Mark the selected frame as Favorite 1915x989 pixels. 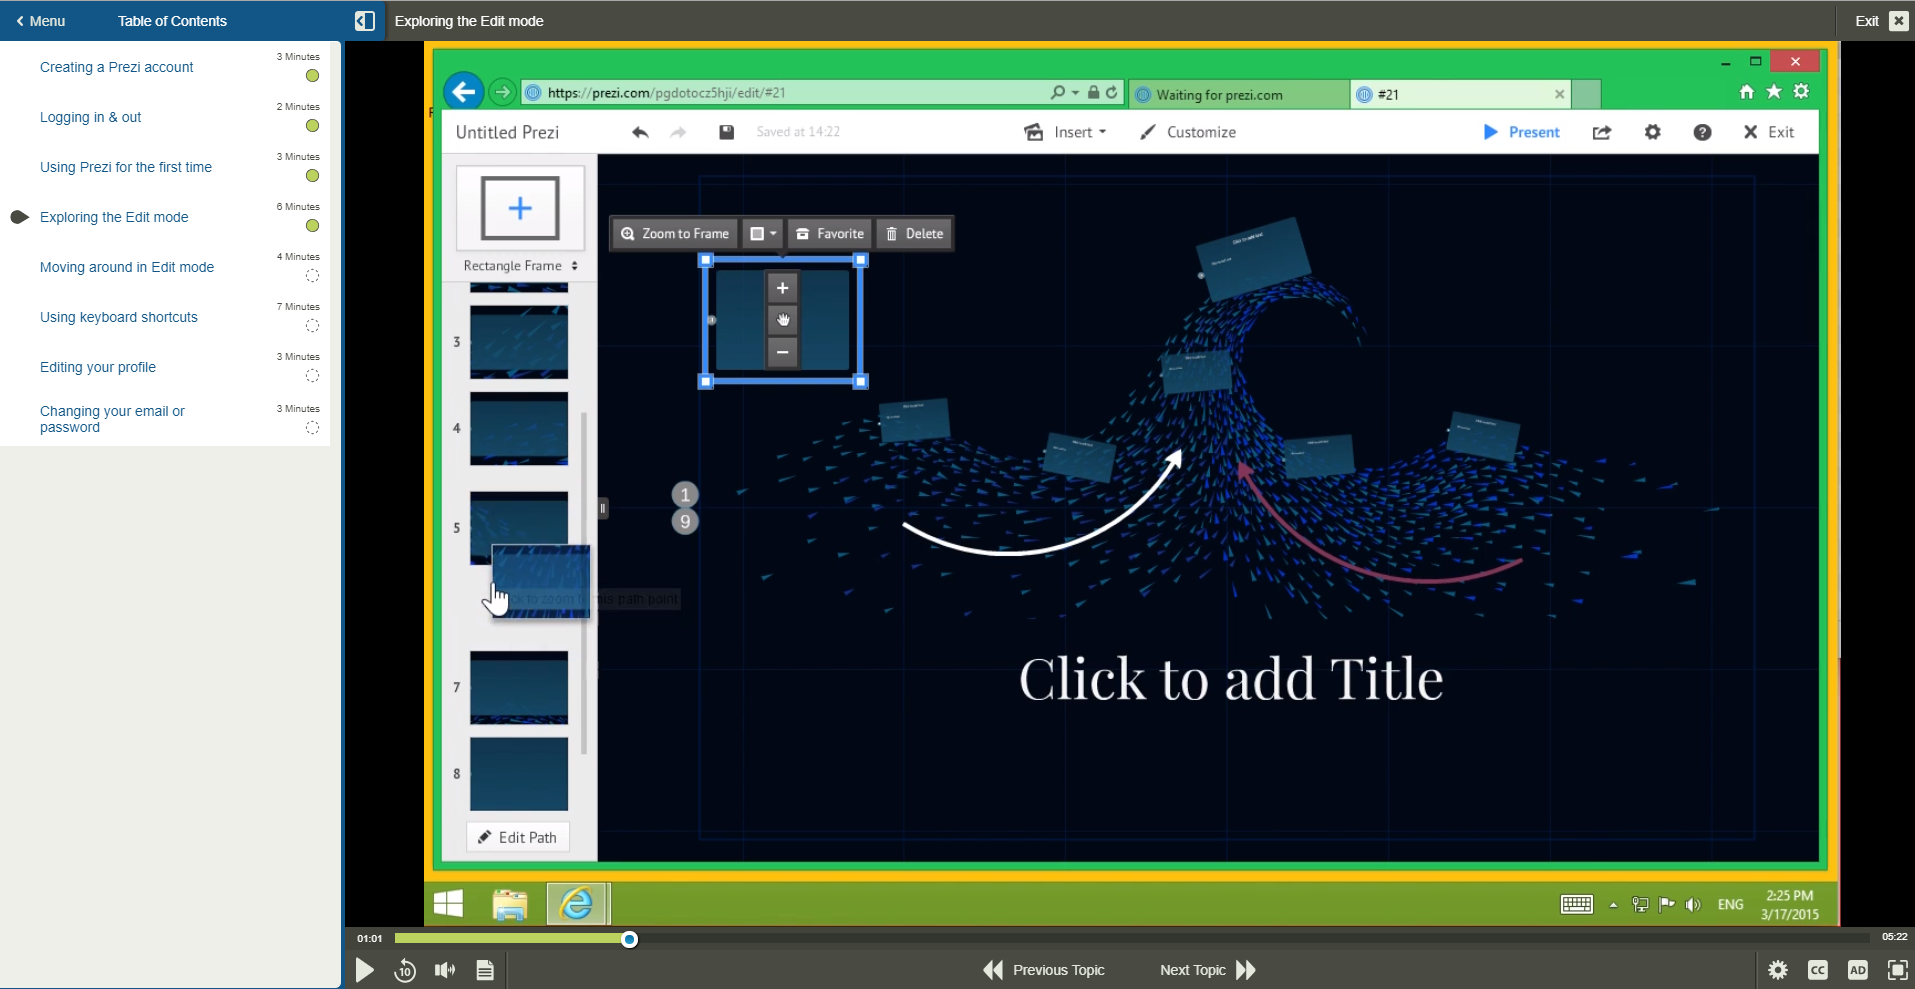pos(829,233)
